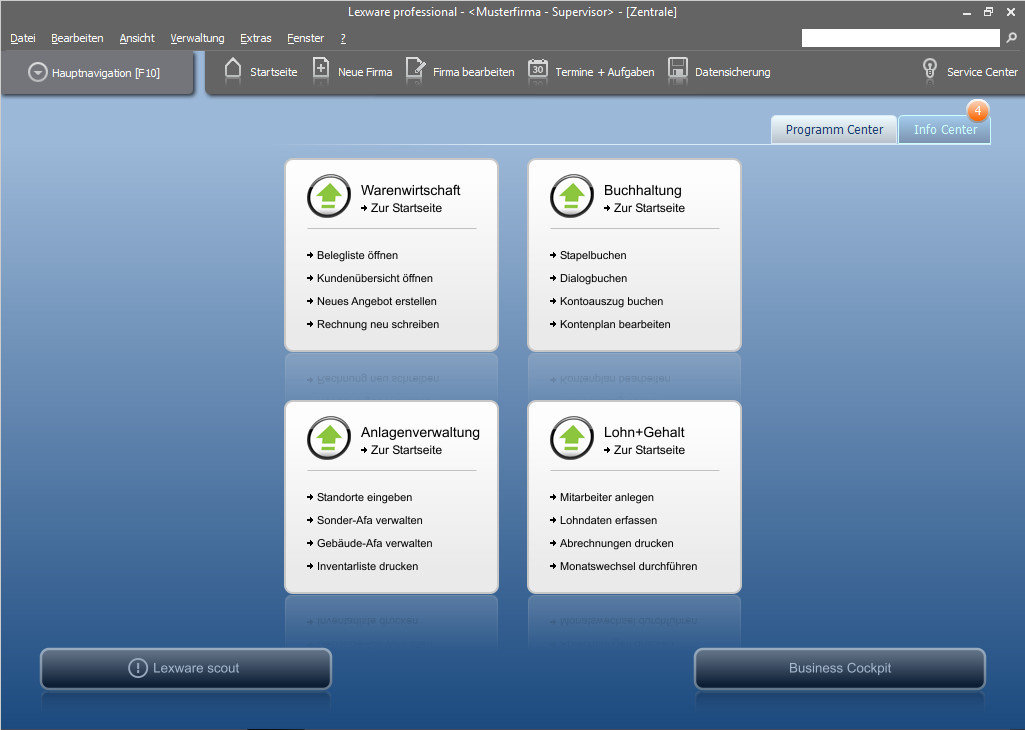Switch to the Programm Center tab
Screen dimensions: 1025x730
point(833,129)
